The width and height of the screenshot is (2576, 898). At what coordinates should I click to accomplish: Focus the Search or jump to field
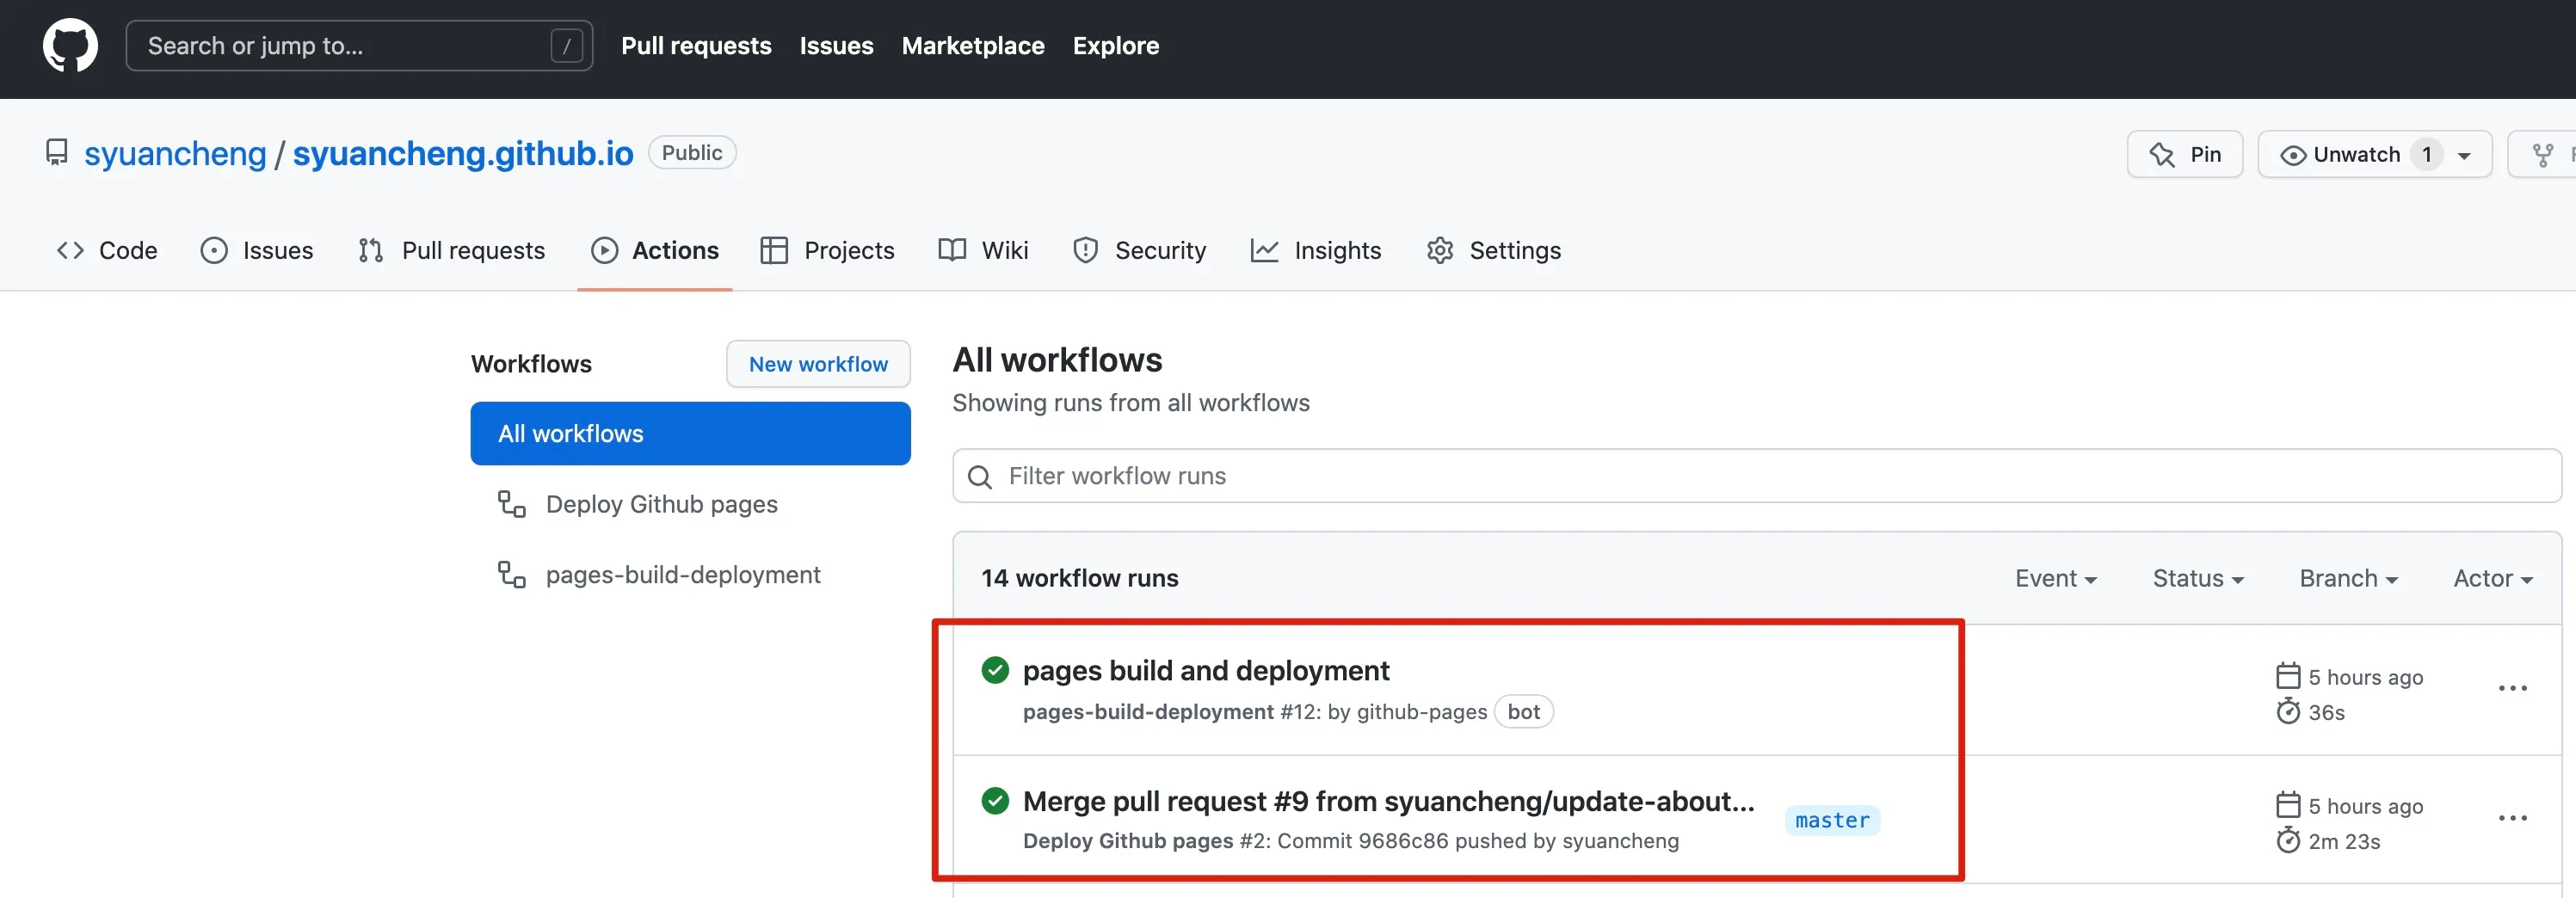click(x=359, y=46)
